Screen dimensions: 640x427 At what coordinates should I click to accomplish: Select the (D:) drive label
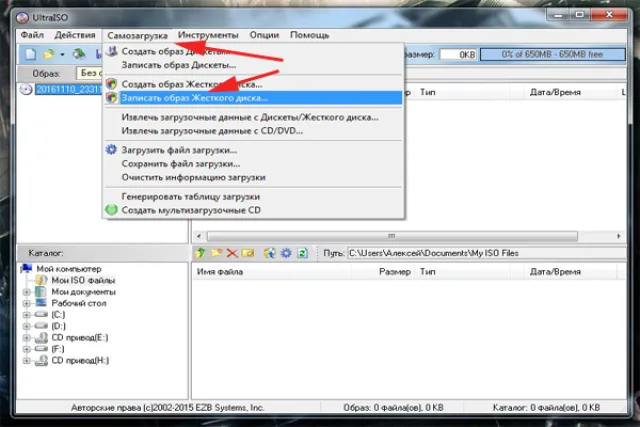coord(58,326)
